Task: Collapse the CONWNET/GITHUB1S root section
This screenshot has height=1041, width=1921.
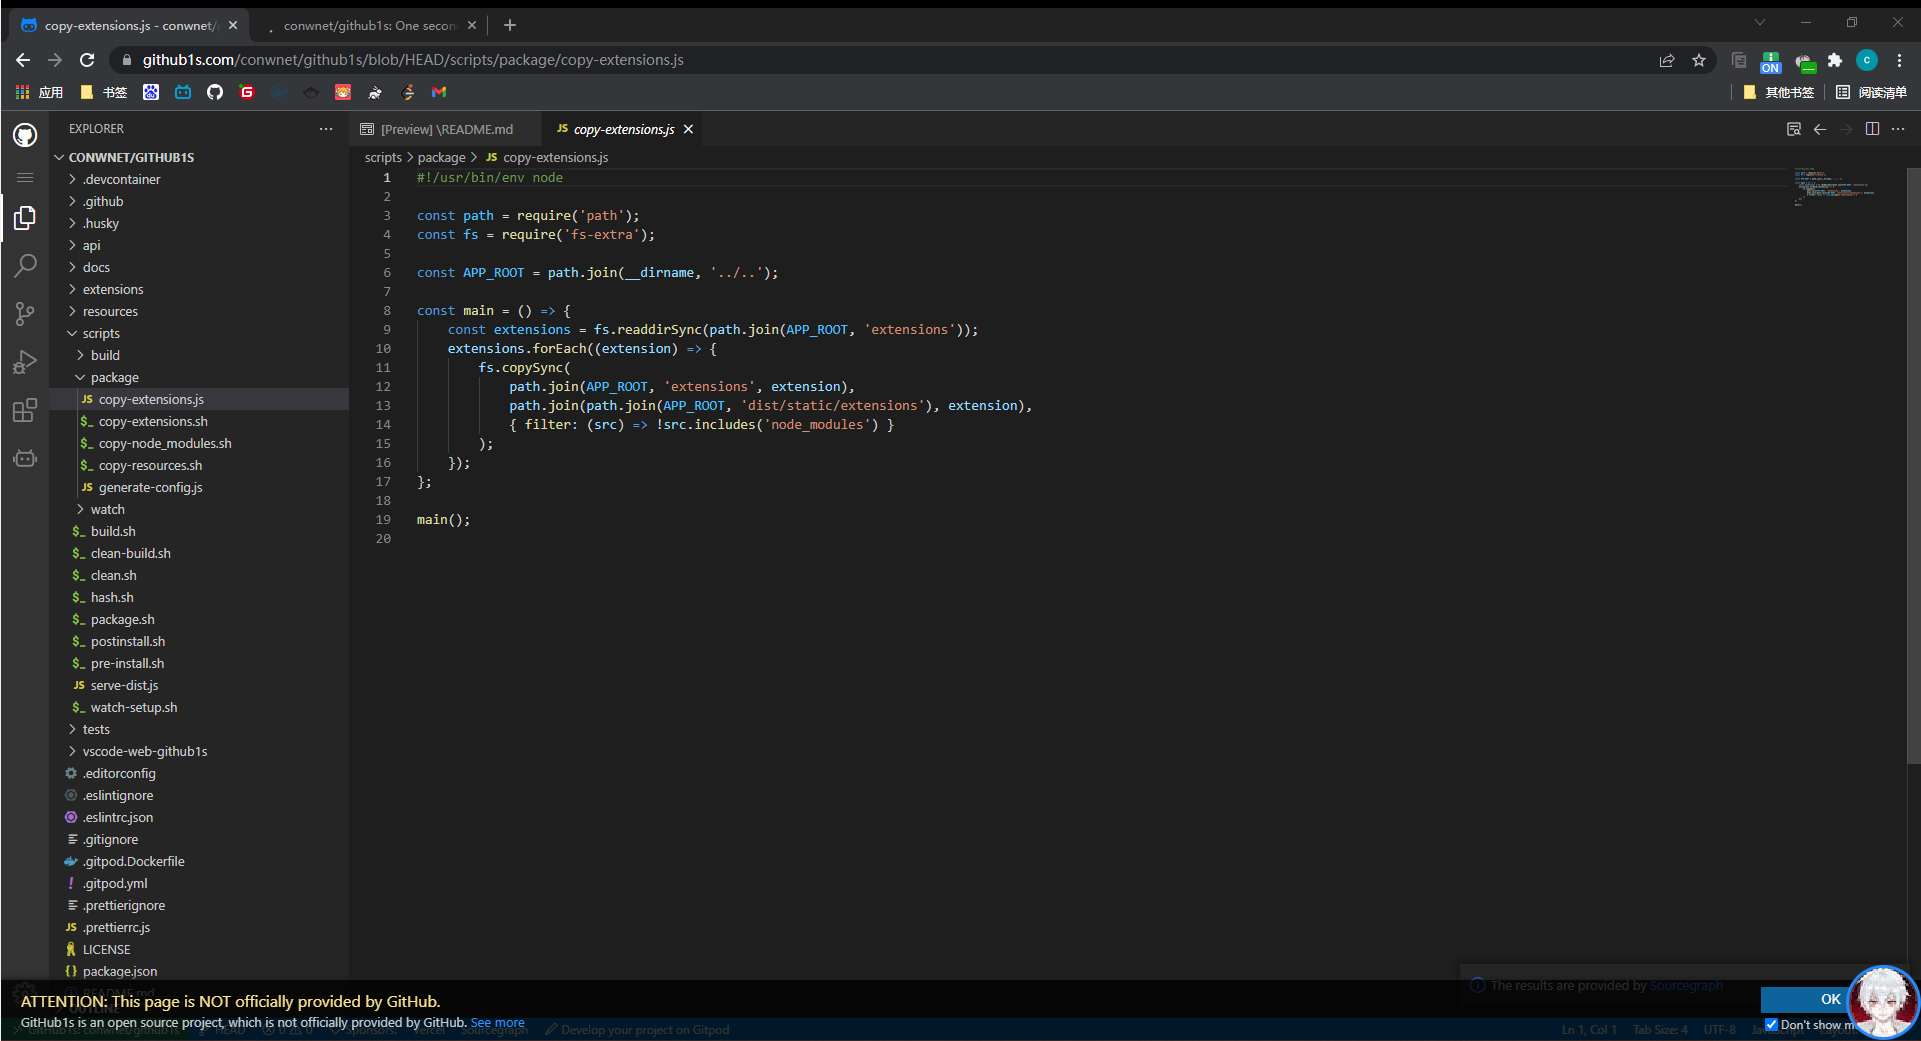Action: 131,158
